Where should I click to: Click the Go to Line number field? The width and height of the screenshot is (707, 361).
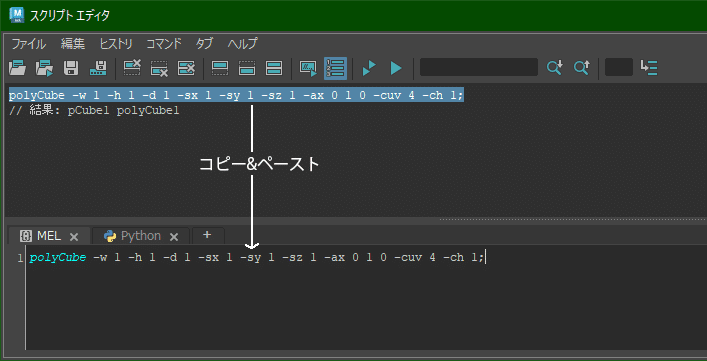click(x=619, y=67)
